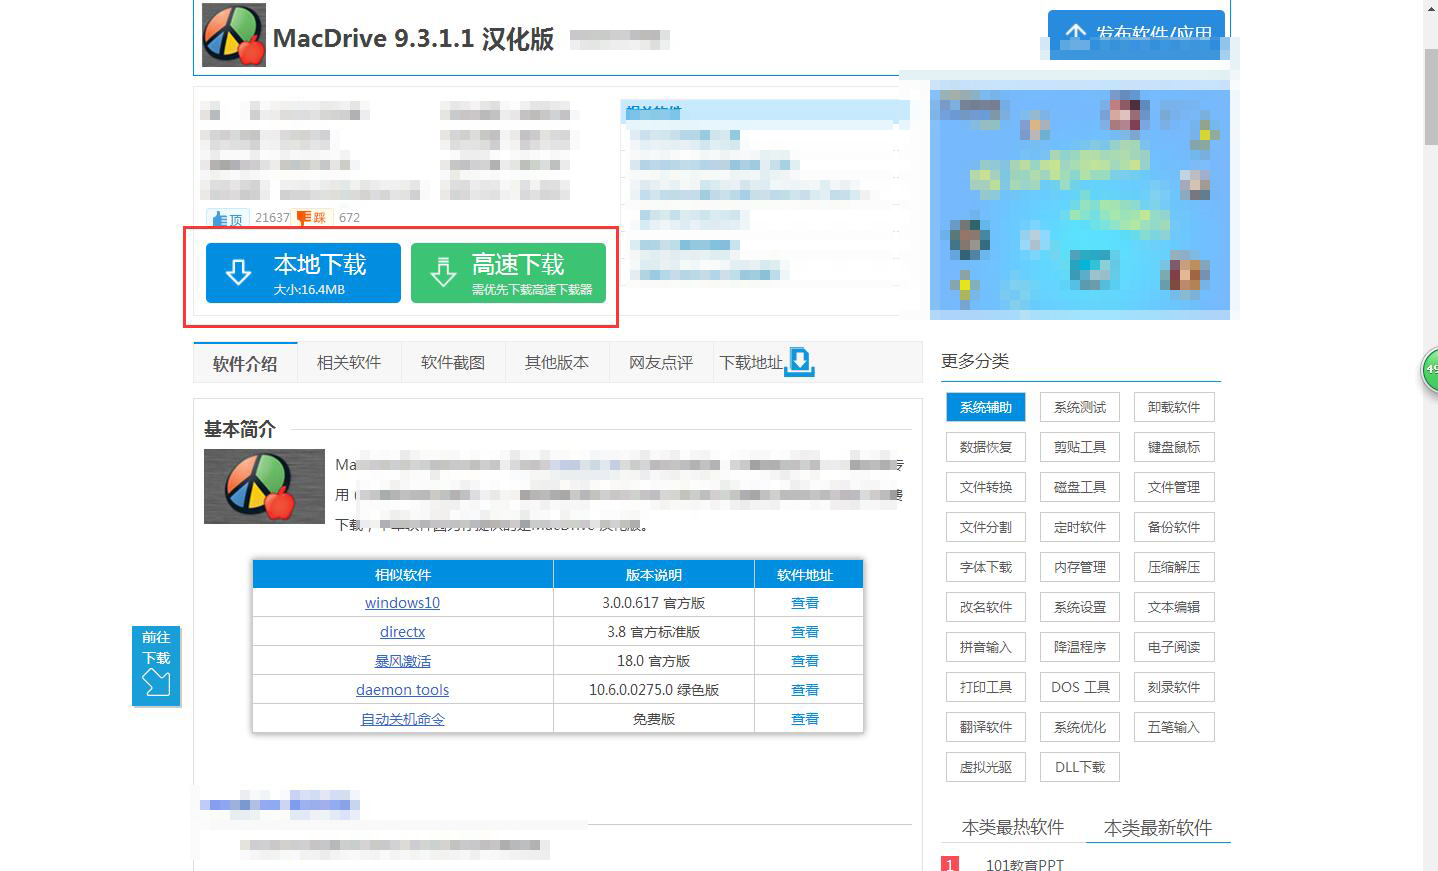The height and width of the screenshot is (871, 1438).
Task: Select the 文件分割 category
Action: click(x=986, y=527)
